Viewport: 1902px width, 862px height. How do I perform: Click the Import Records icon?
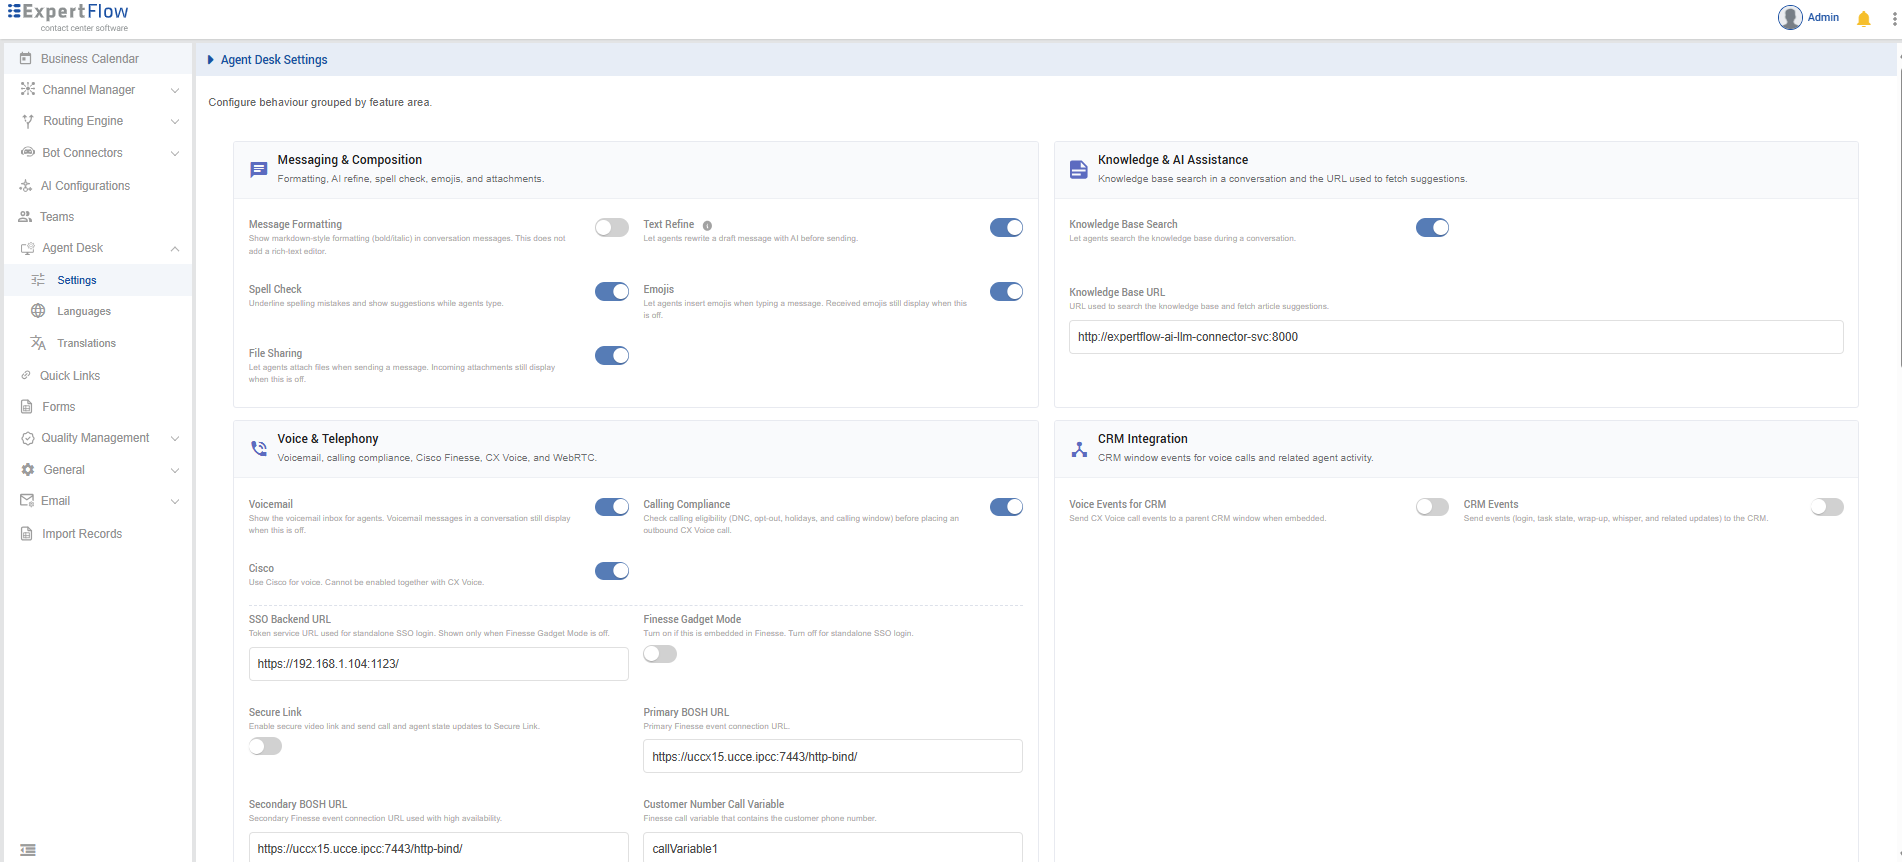click(x=27, y=534)
